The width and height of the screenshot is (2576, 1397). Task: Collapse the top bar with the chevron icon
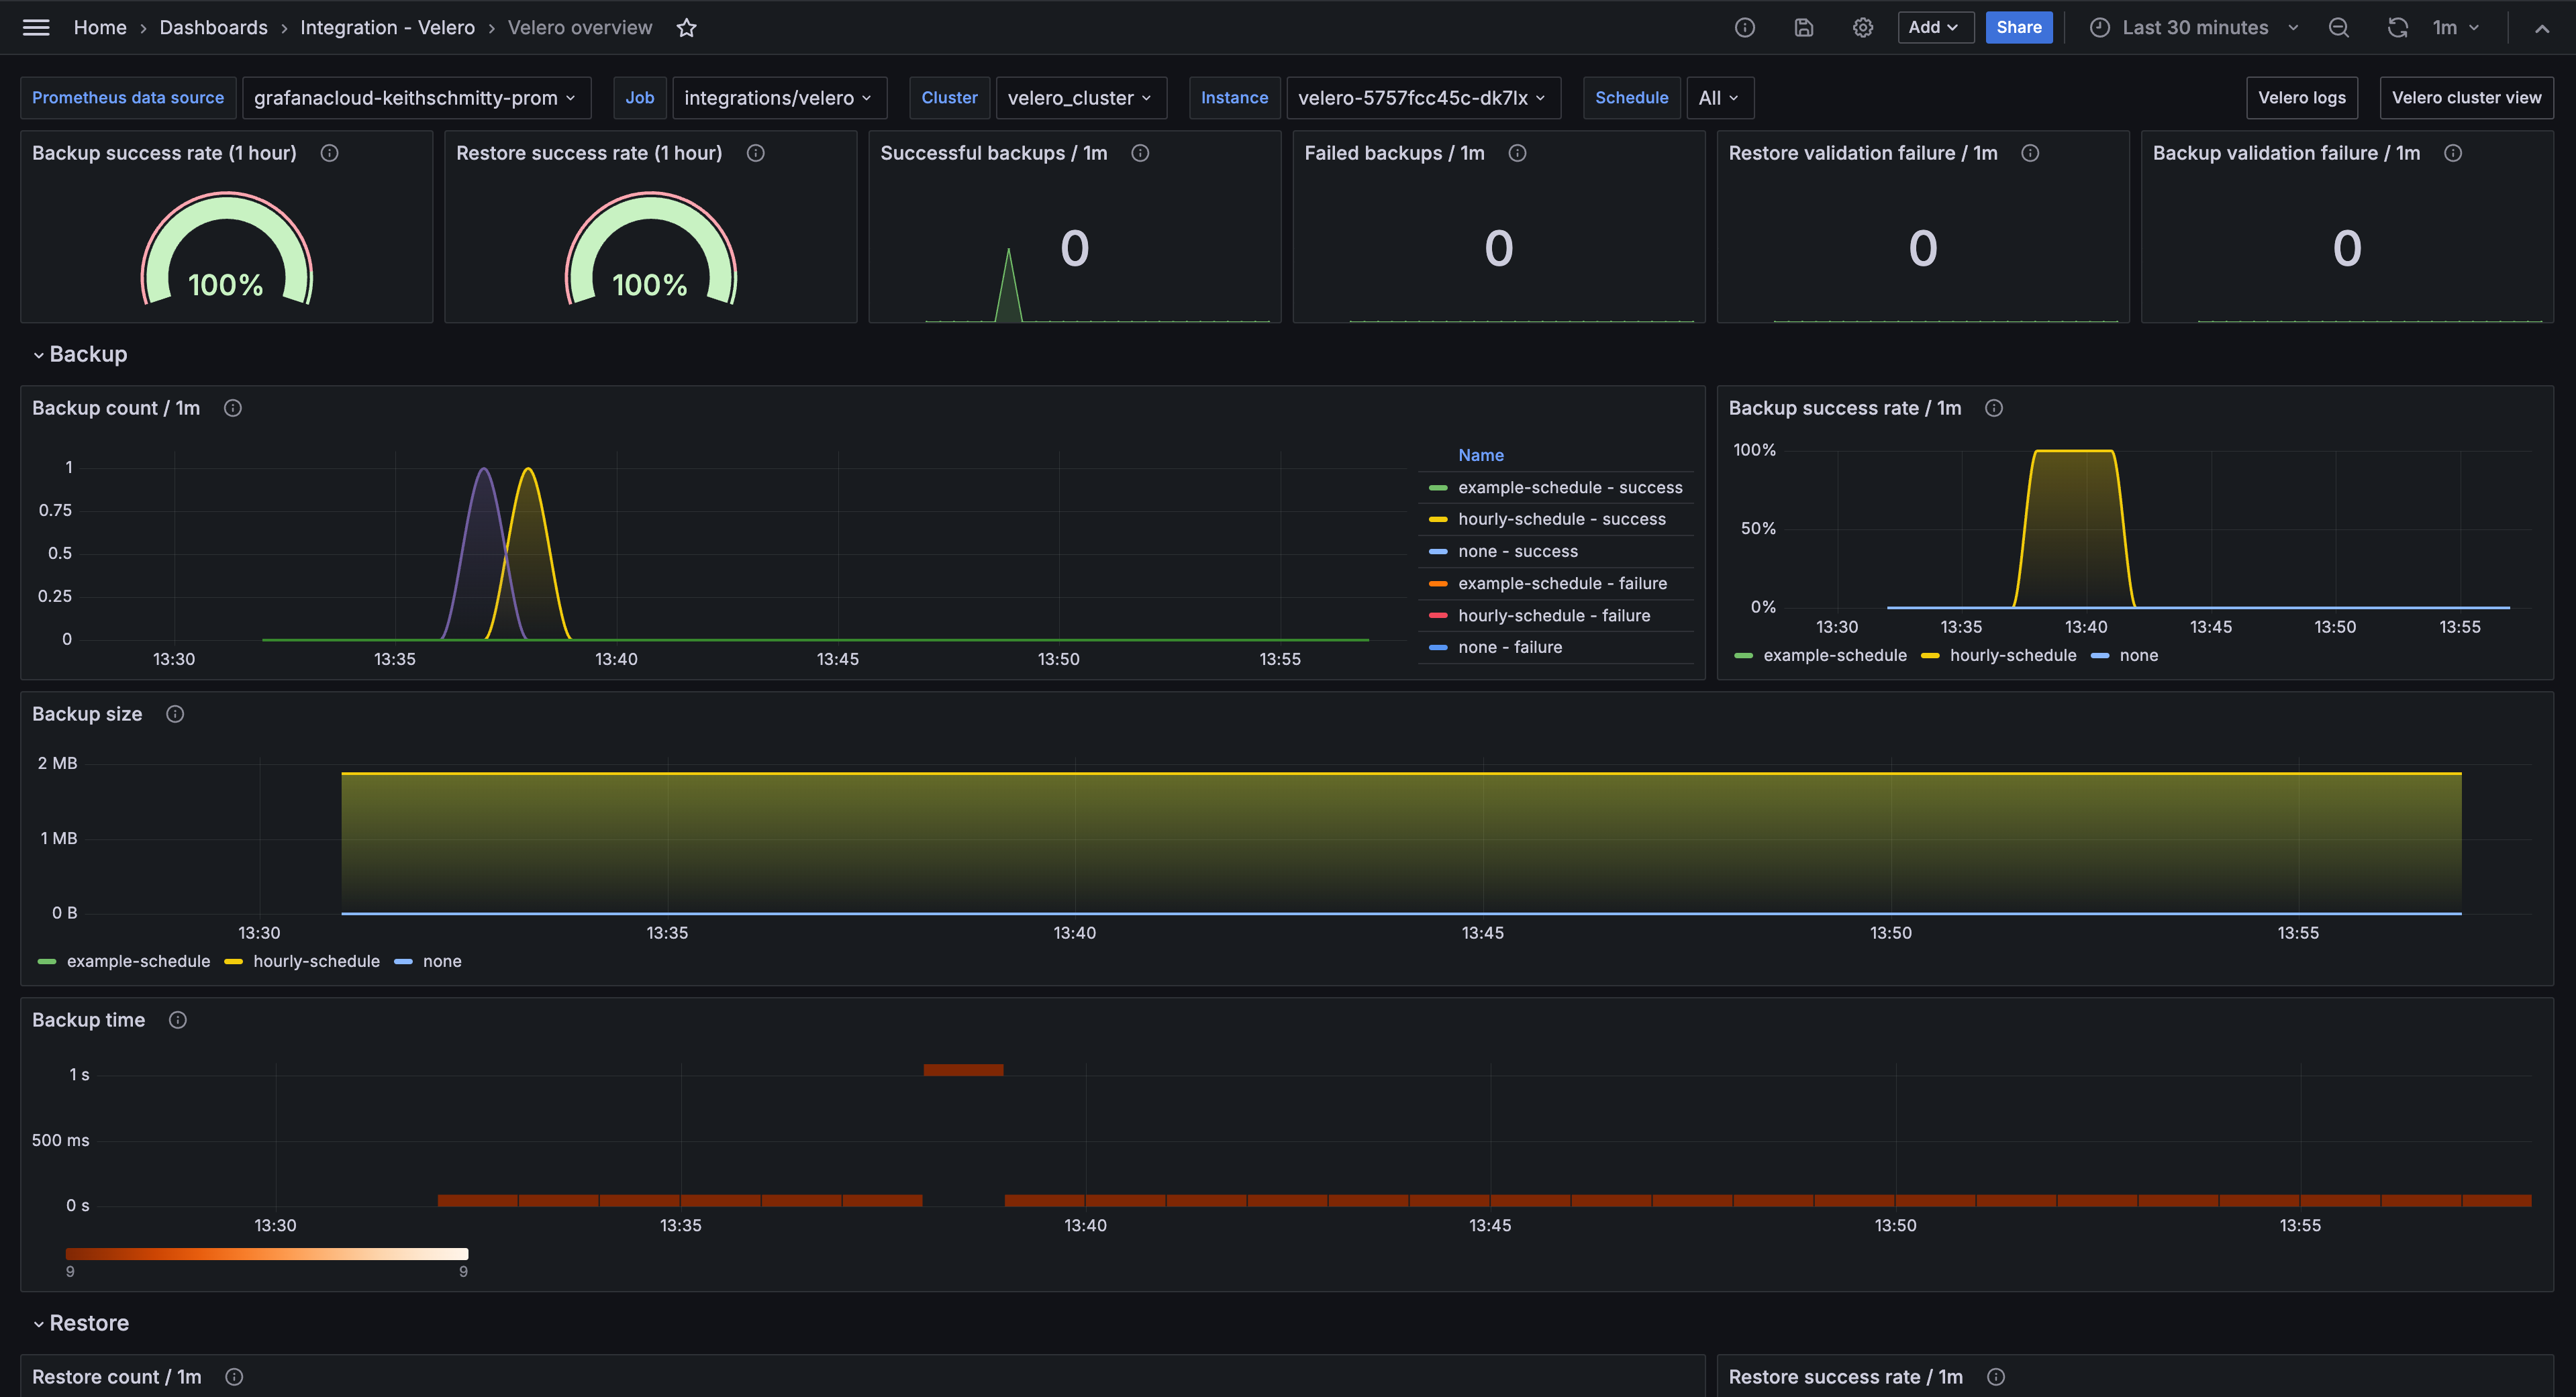(2542, 27)
